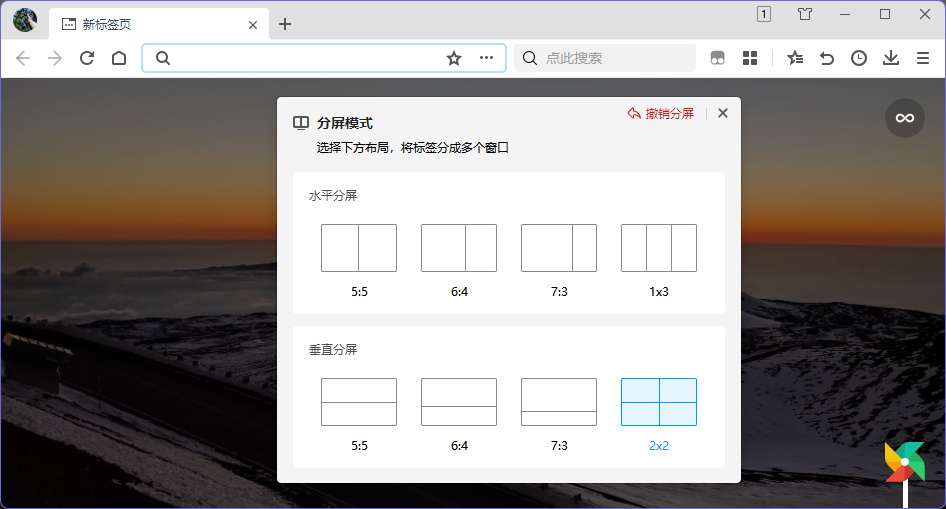Open the downloads icon in toolbar

coord(891,58)
